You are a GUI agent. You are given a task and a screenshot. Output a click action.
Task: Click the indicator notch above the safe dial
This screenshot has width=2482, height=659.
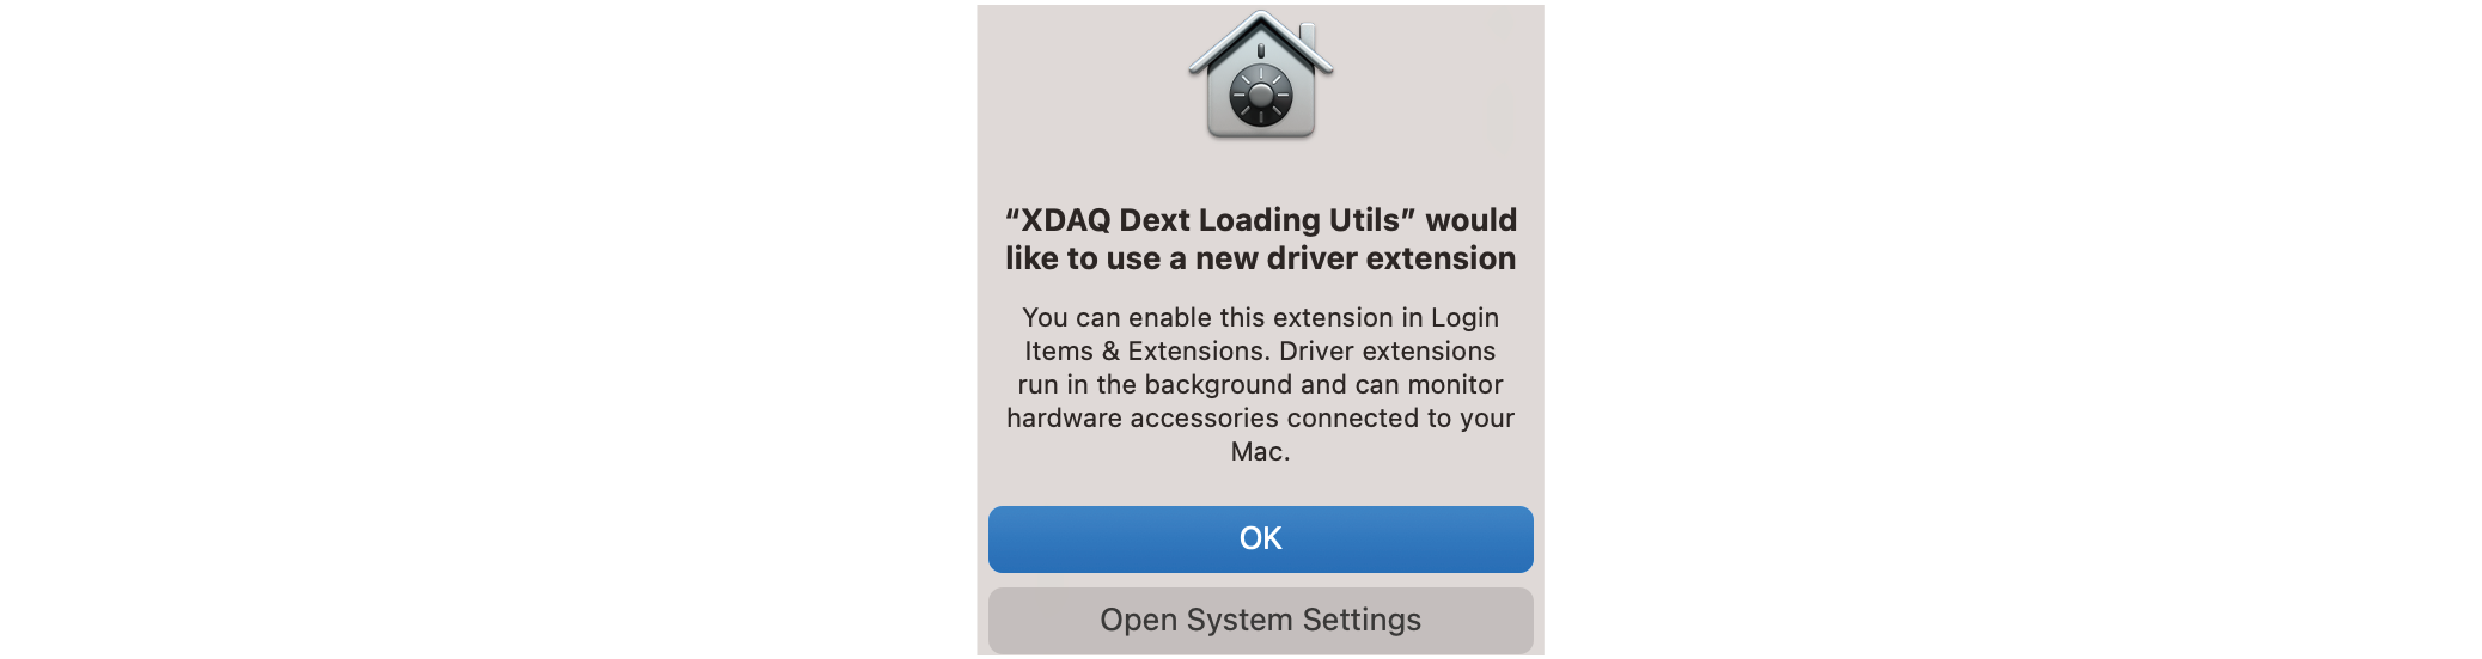[x=1261, y=51]
